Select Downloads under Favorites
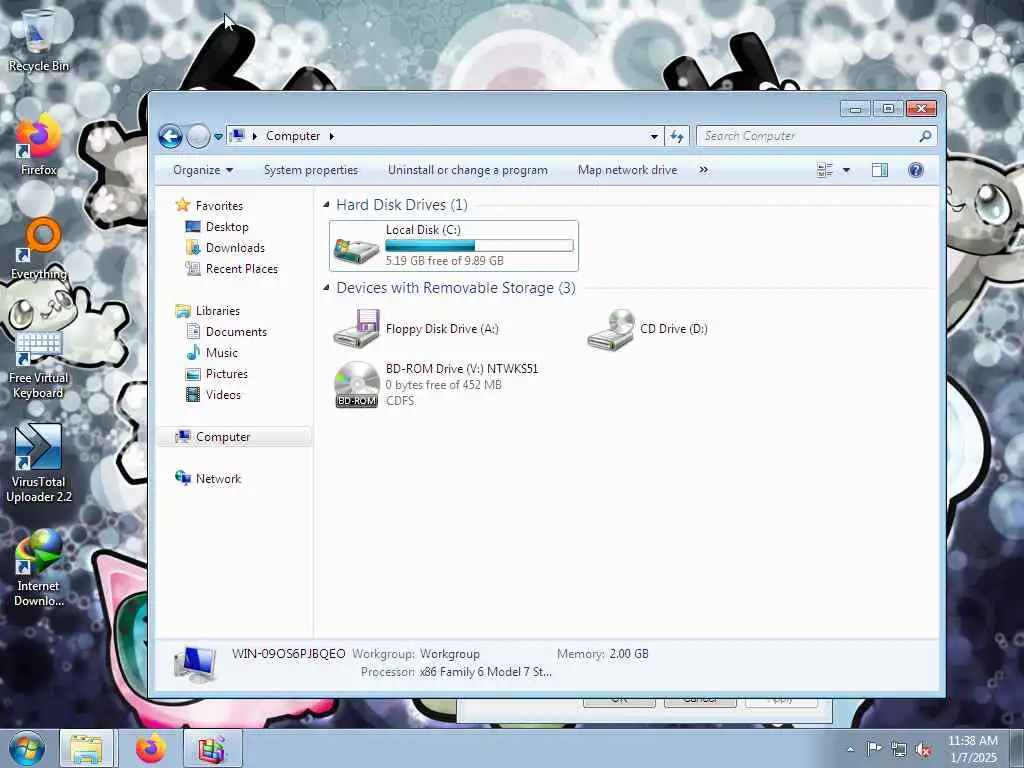The width and height of the screenshot is (1024, 768). pos(225,248)
